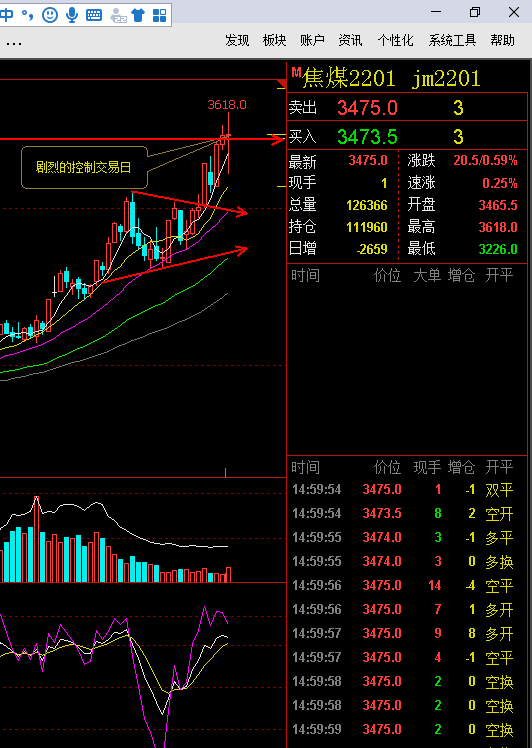Activate the IME microphone voice input
This screenshot has height=748, width=532.
(72, 15)
